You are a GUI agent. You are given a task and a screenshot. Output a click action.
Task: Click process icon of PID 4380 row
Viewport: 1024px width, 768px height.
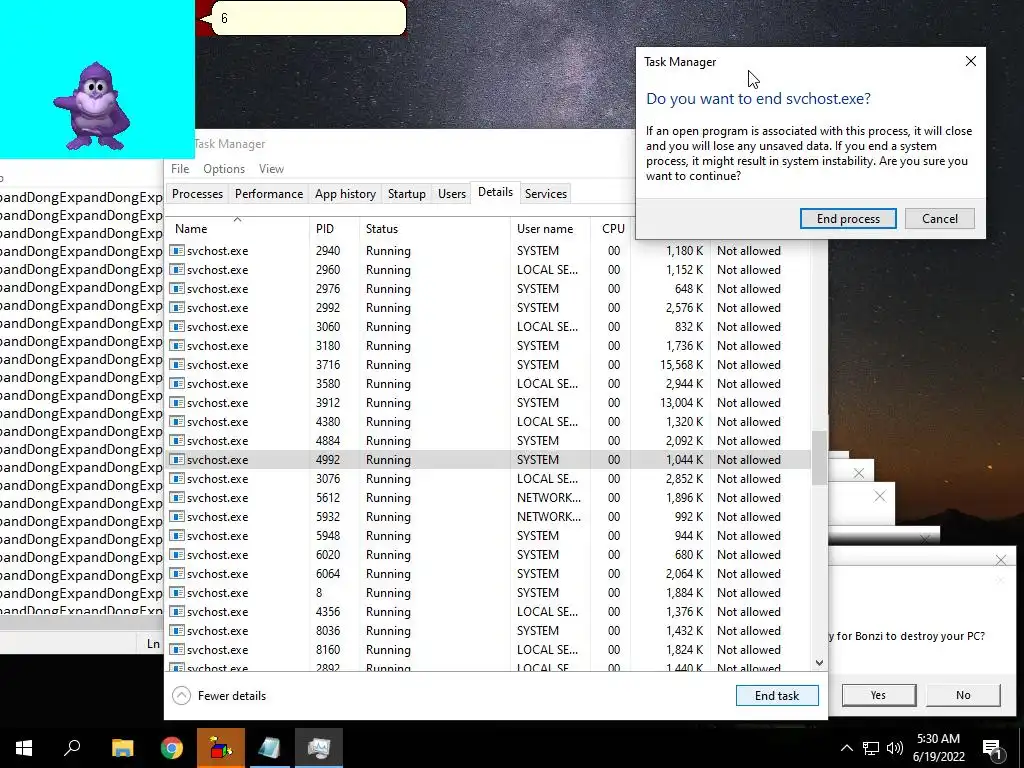[176, 421]
